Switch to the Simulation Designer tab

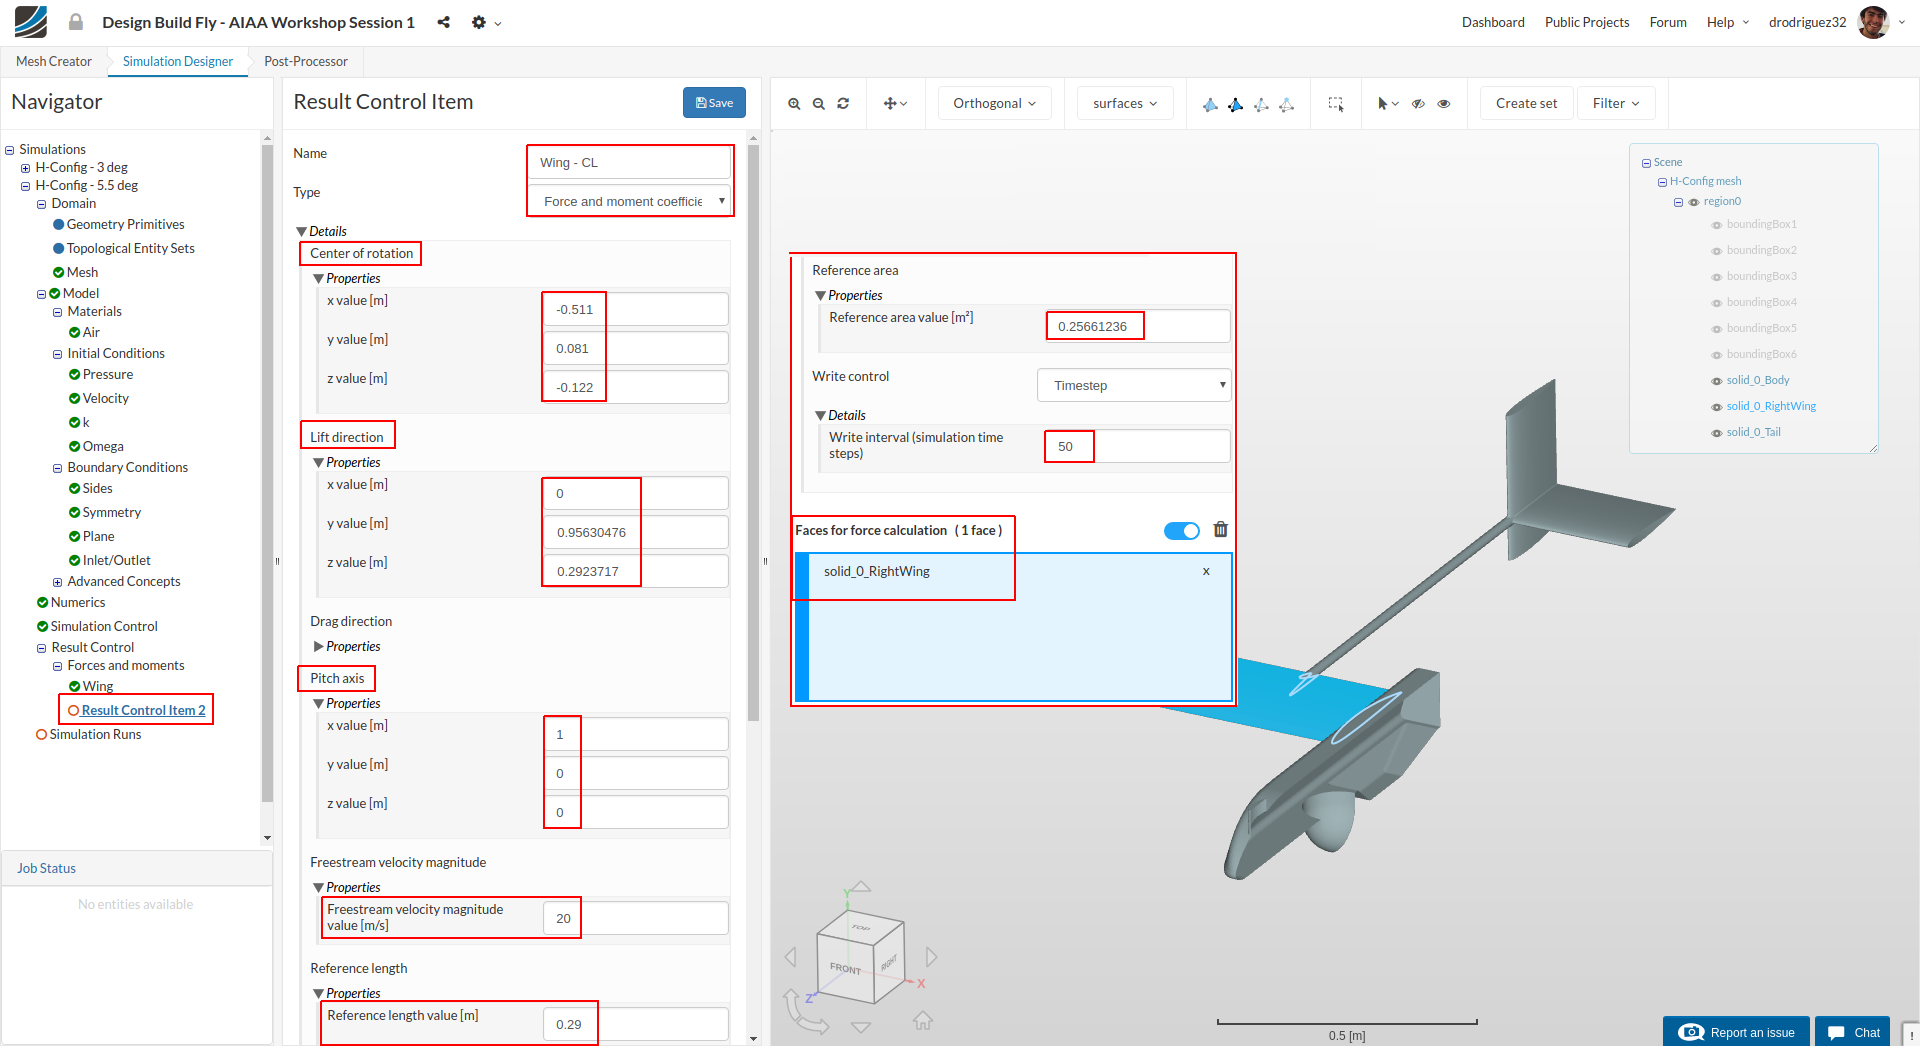(x=178, y=61)
